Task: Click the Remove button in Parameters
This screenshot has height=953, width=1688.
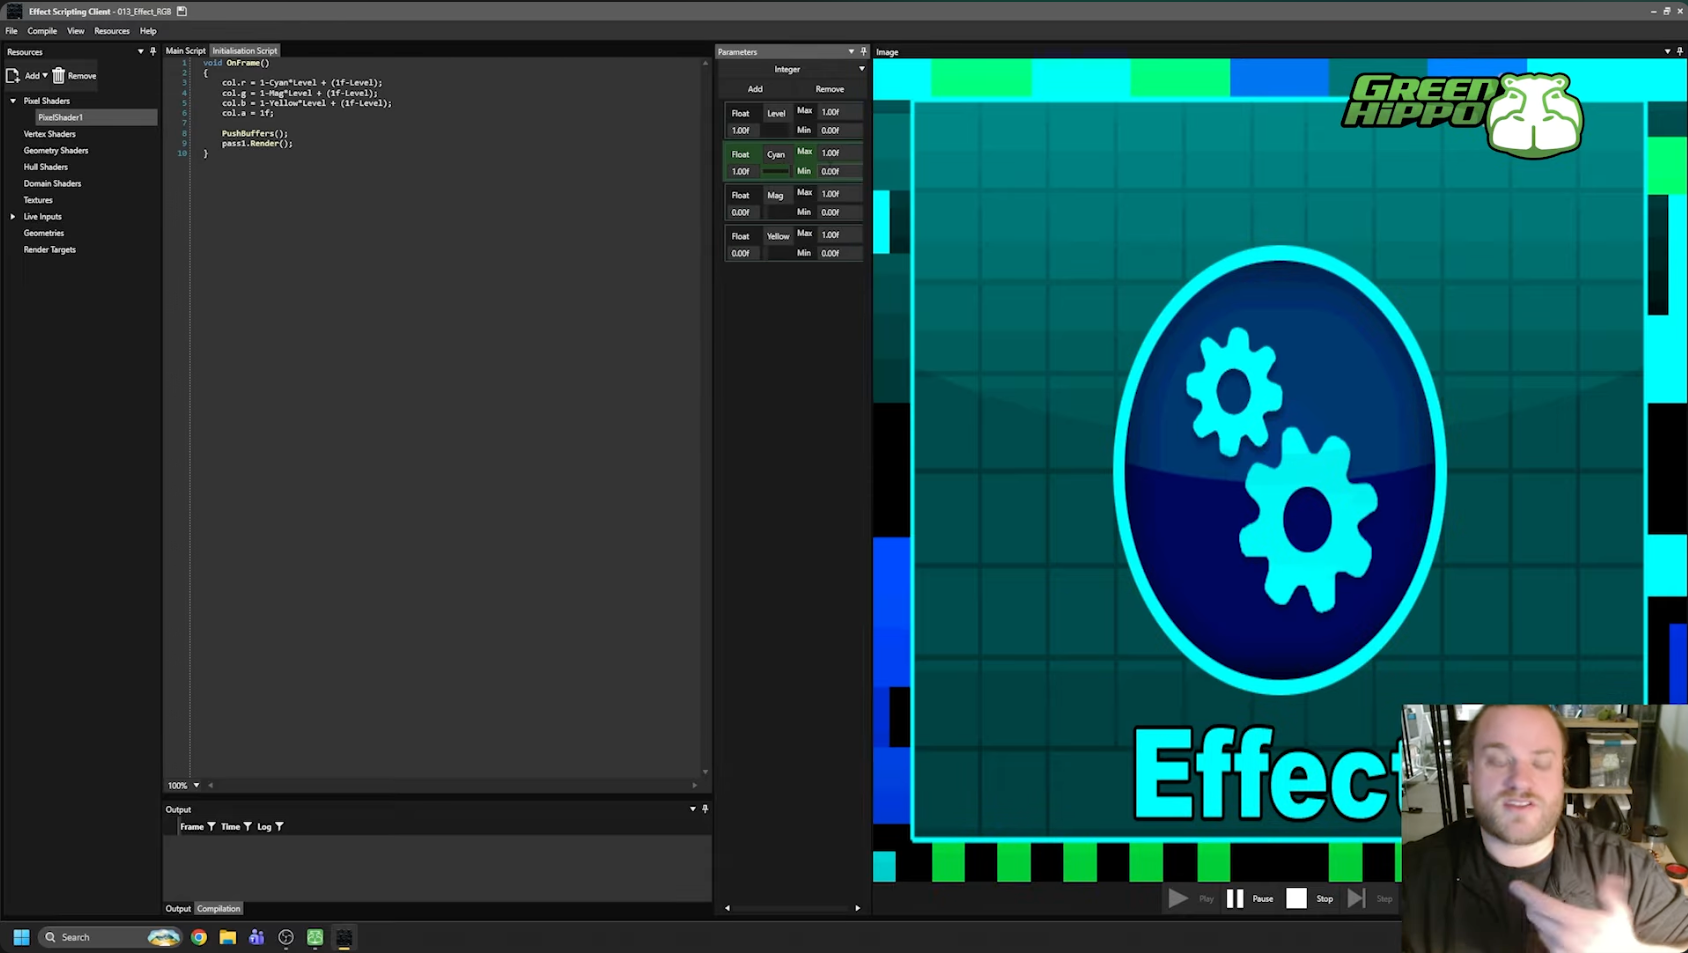Action: click(x=829, y=88)
